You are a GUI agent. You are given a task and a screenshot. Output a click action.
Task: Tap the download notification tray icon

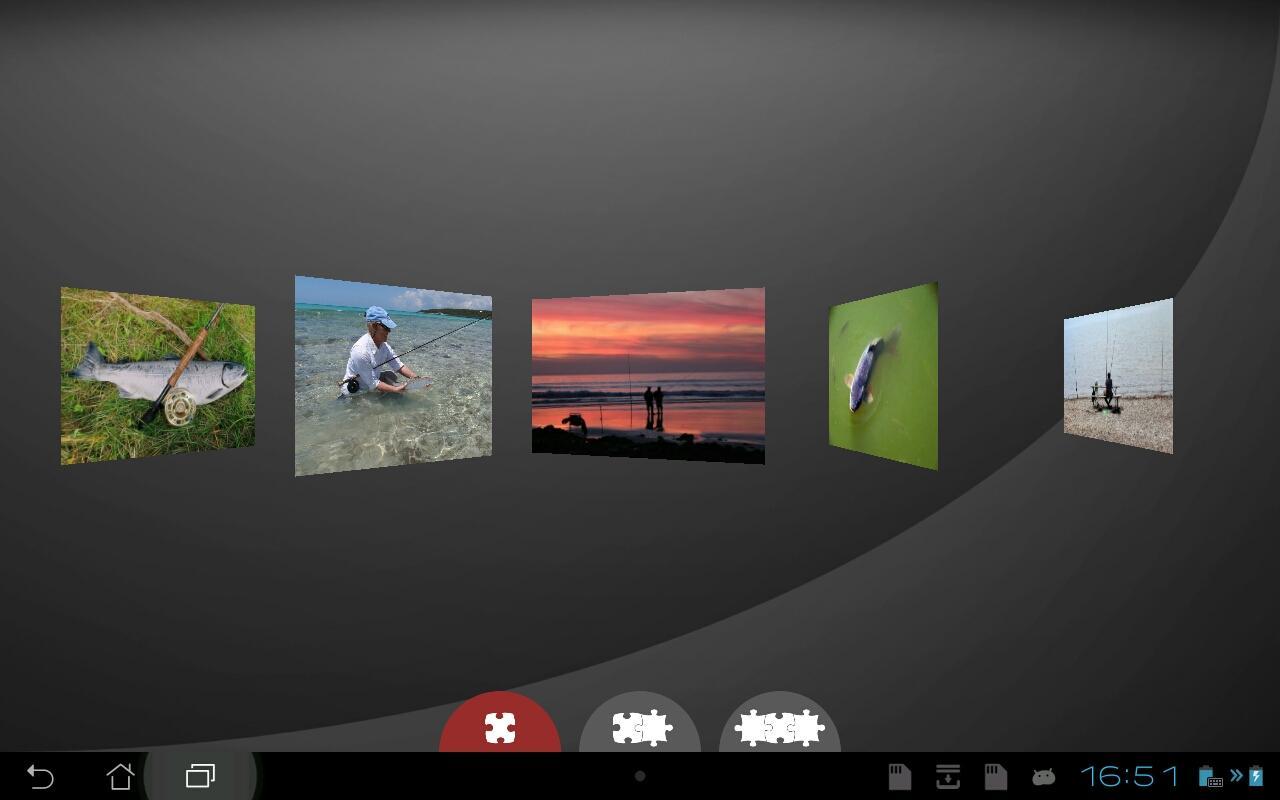[947, 776]
